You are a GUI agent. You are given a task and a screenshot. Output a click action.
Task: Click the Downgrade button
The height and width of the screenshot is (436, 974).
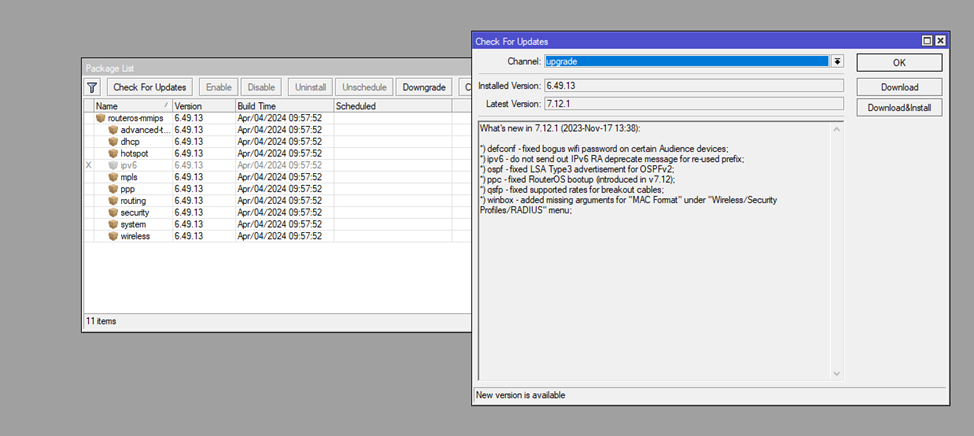point(424,88)
